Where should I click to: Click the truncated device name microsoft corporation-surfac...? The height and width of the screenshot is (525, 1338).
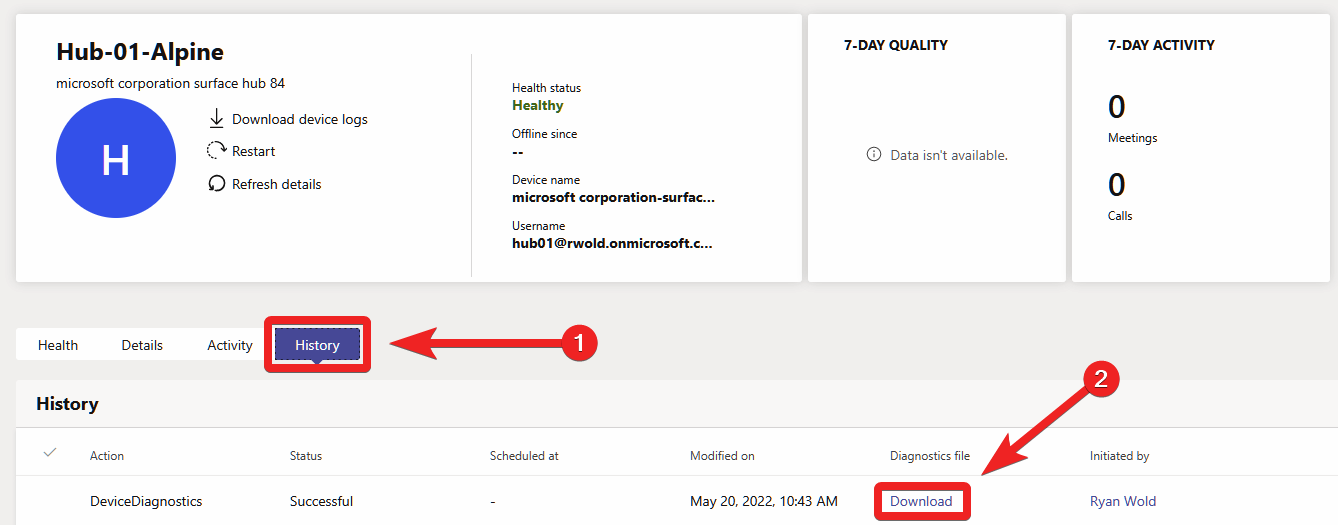tap(614, 197)
